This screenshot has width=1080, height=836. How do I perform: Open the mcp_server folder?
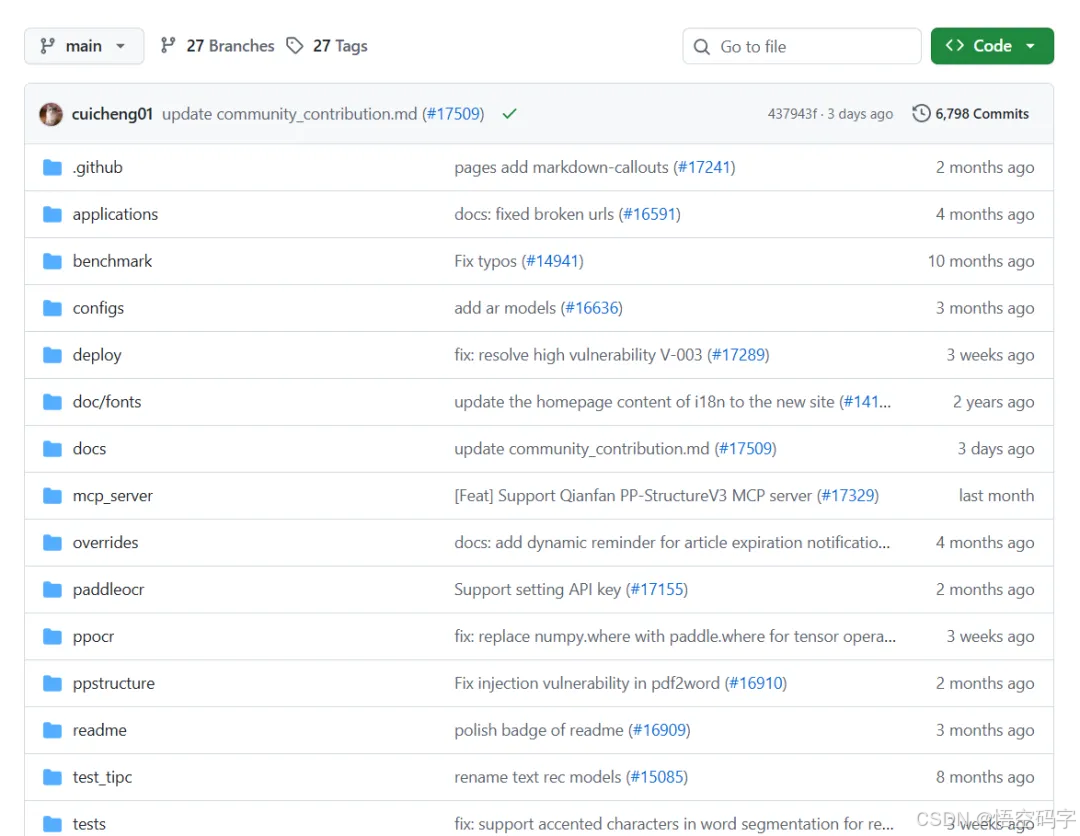pos(113,496)
